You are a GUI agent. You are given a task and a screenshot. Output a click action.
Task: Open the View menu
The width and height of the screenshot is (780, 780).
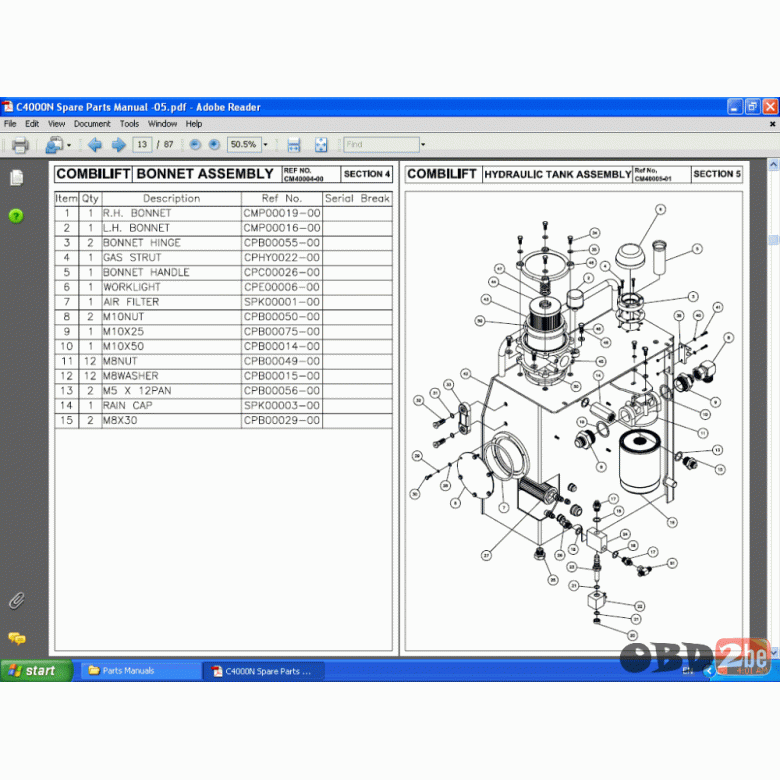click(x=56, y=124)
